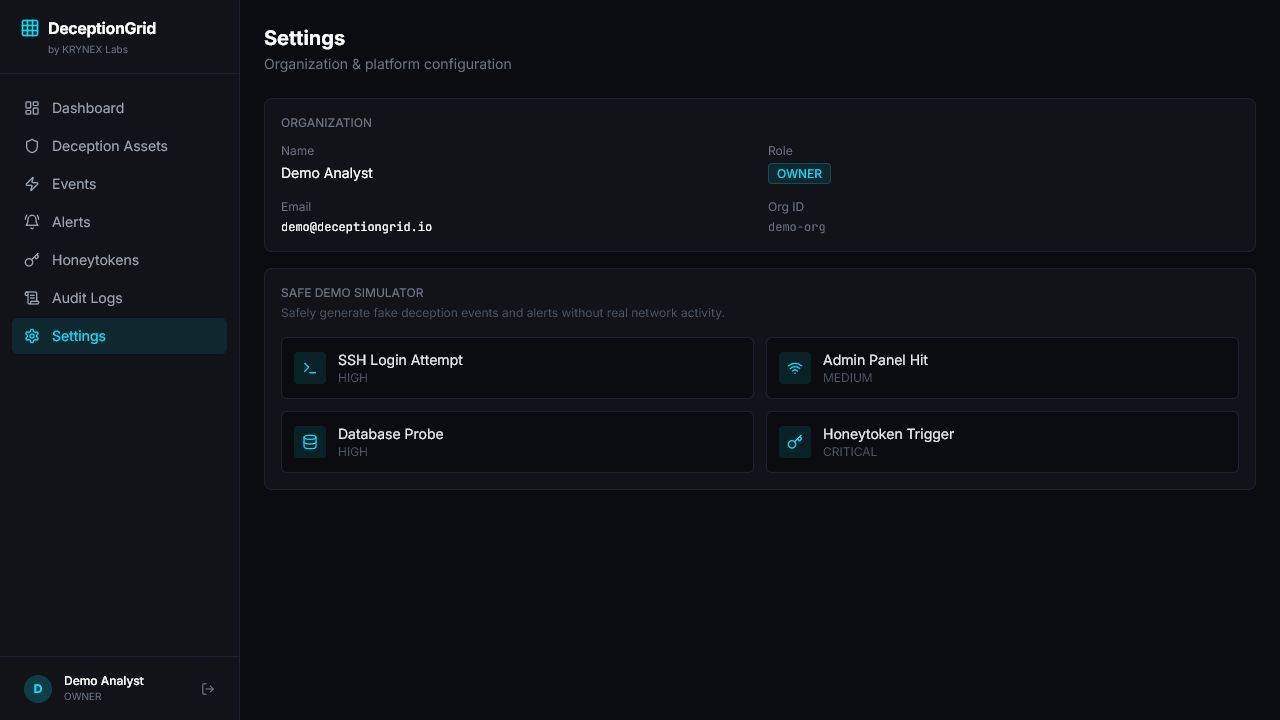This screenshot has width=1280, height=720.
Task: Click the OWNER role badge
Action: [799, 174]
